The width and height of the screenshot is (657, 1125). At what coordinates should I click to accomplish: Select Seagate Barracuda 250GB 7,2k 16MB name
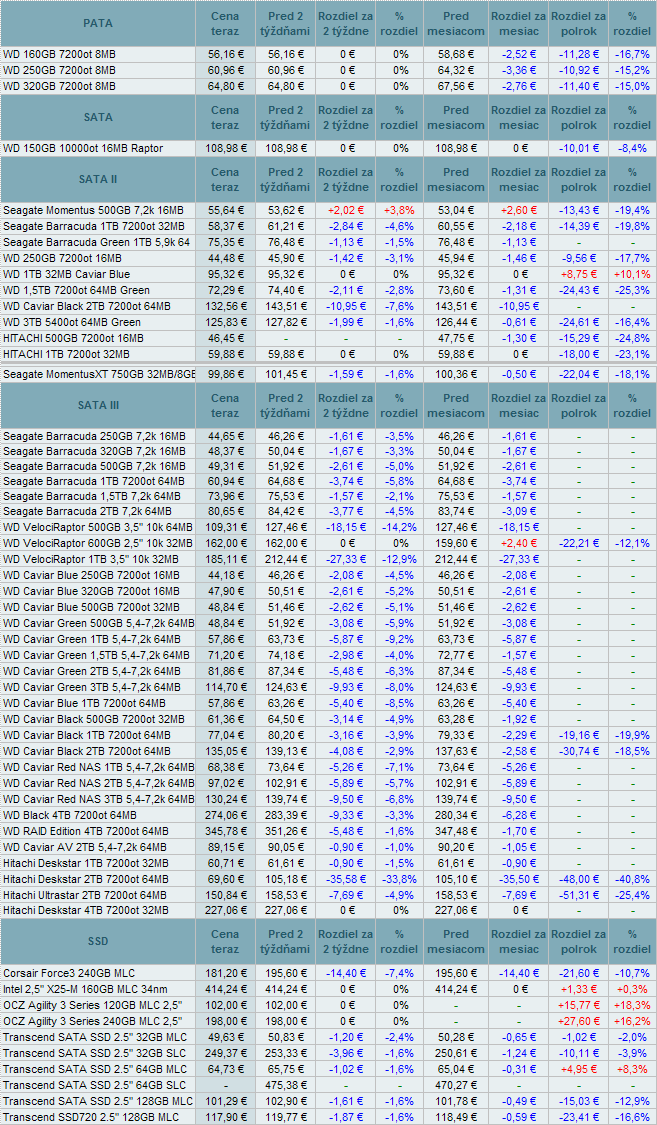pyautogui.click(x=94, y=436)
